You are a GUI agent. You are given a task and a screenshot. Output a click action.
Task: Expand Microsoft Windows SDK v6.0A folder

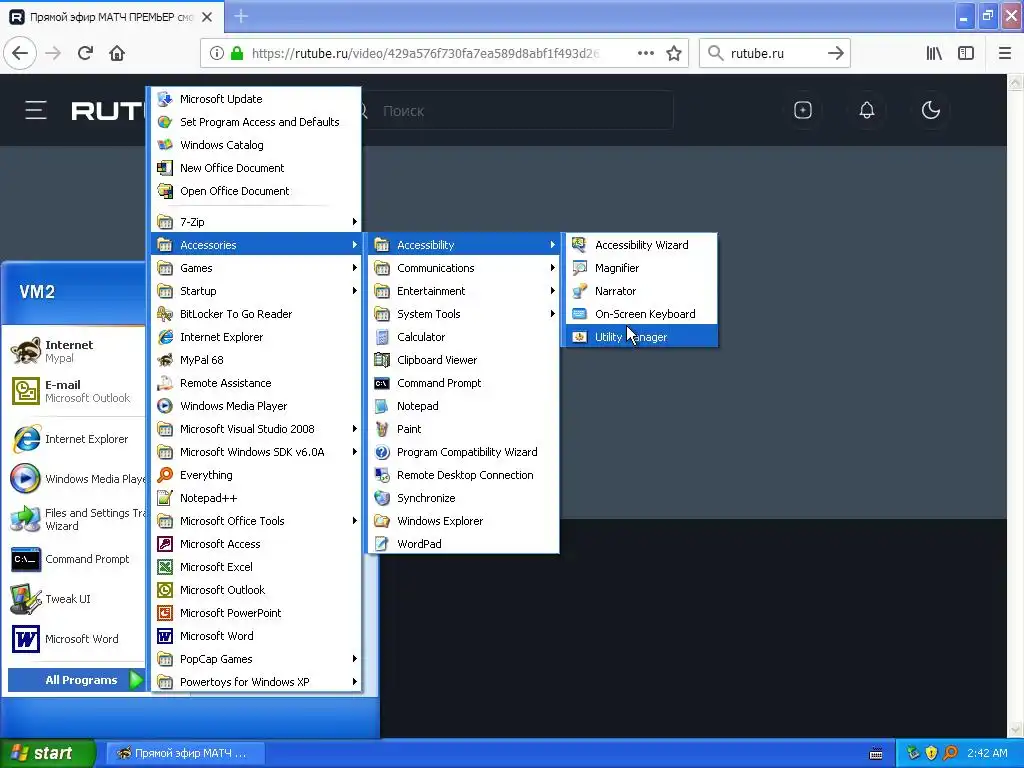256,452
